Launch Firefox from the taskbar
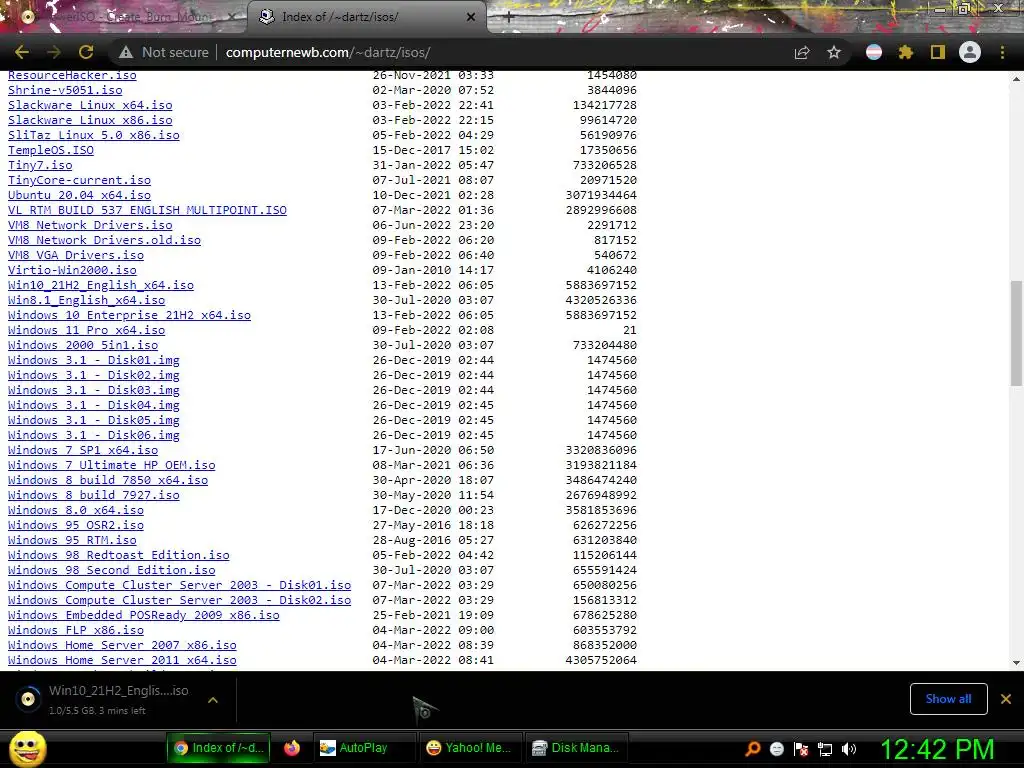Screen dimensions: 1024x768 point(292,748)
